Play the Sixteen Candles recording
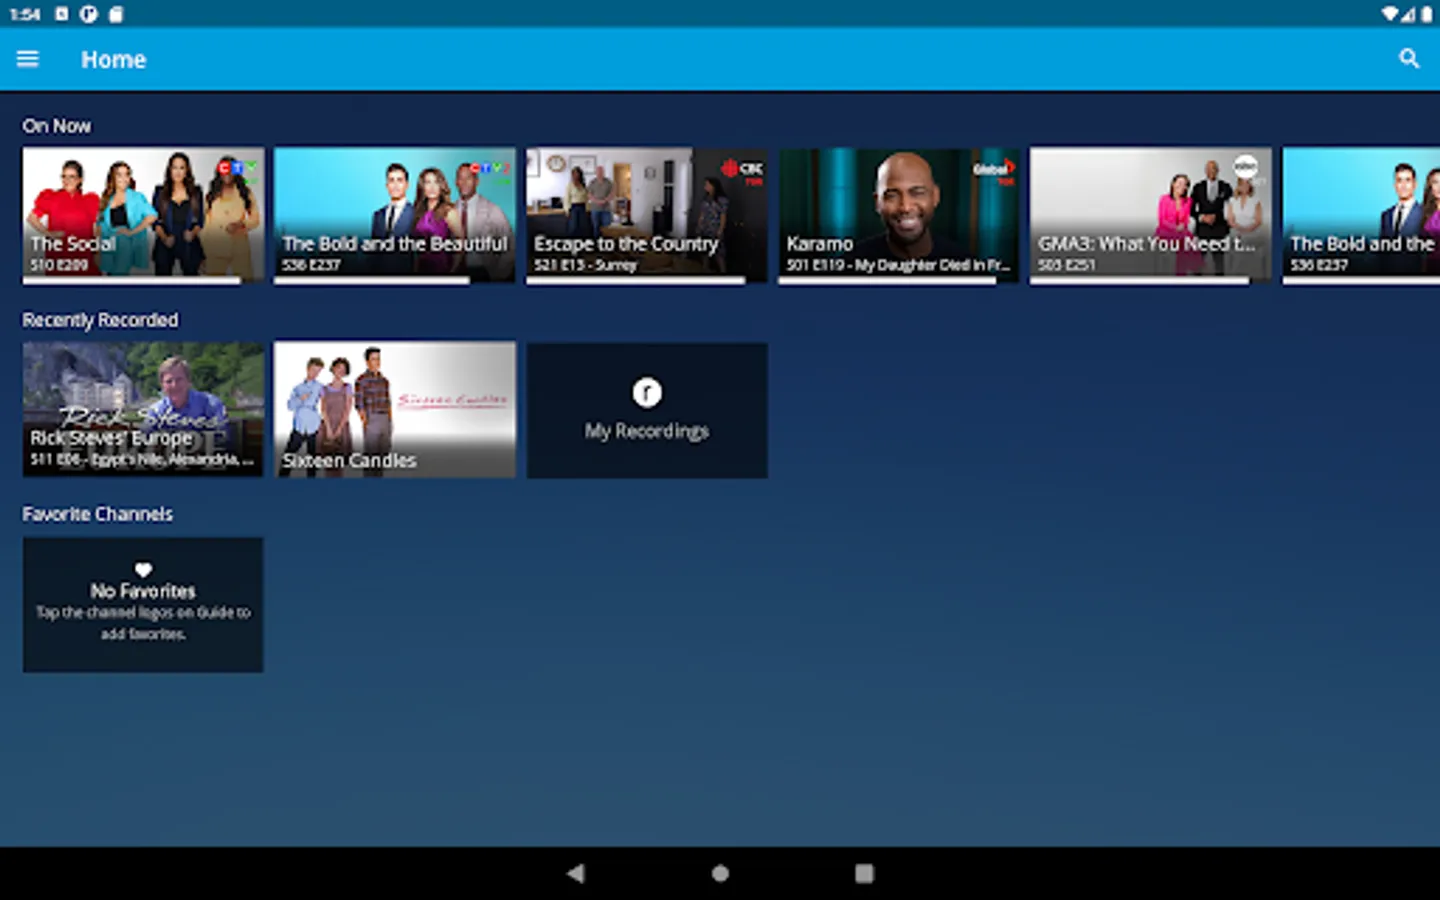The image size is (1440, 900). click(395, 409)
